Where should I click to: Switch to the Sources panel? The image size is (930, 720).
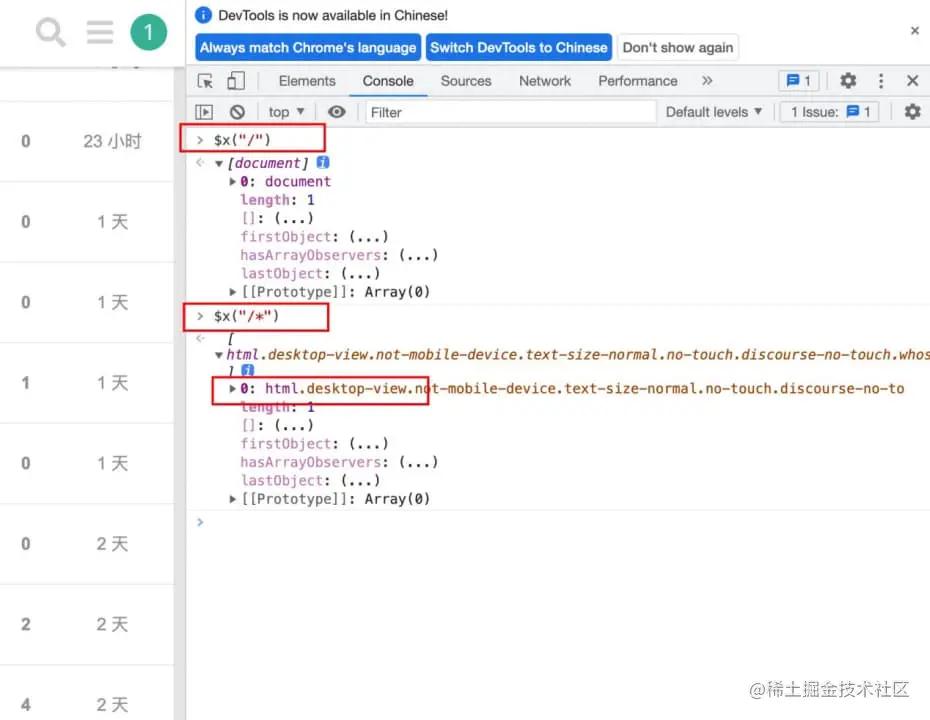465,80
